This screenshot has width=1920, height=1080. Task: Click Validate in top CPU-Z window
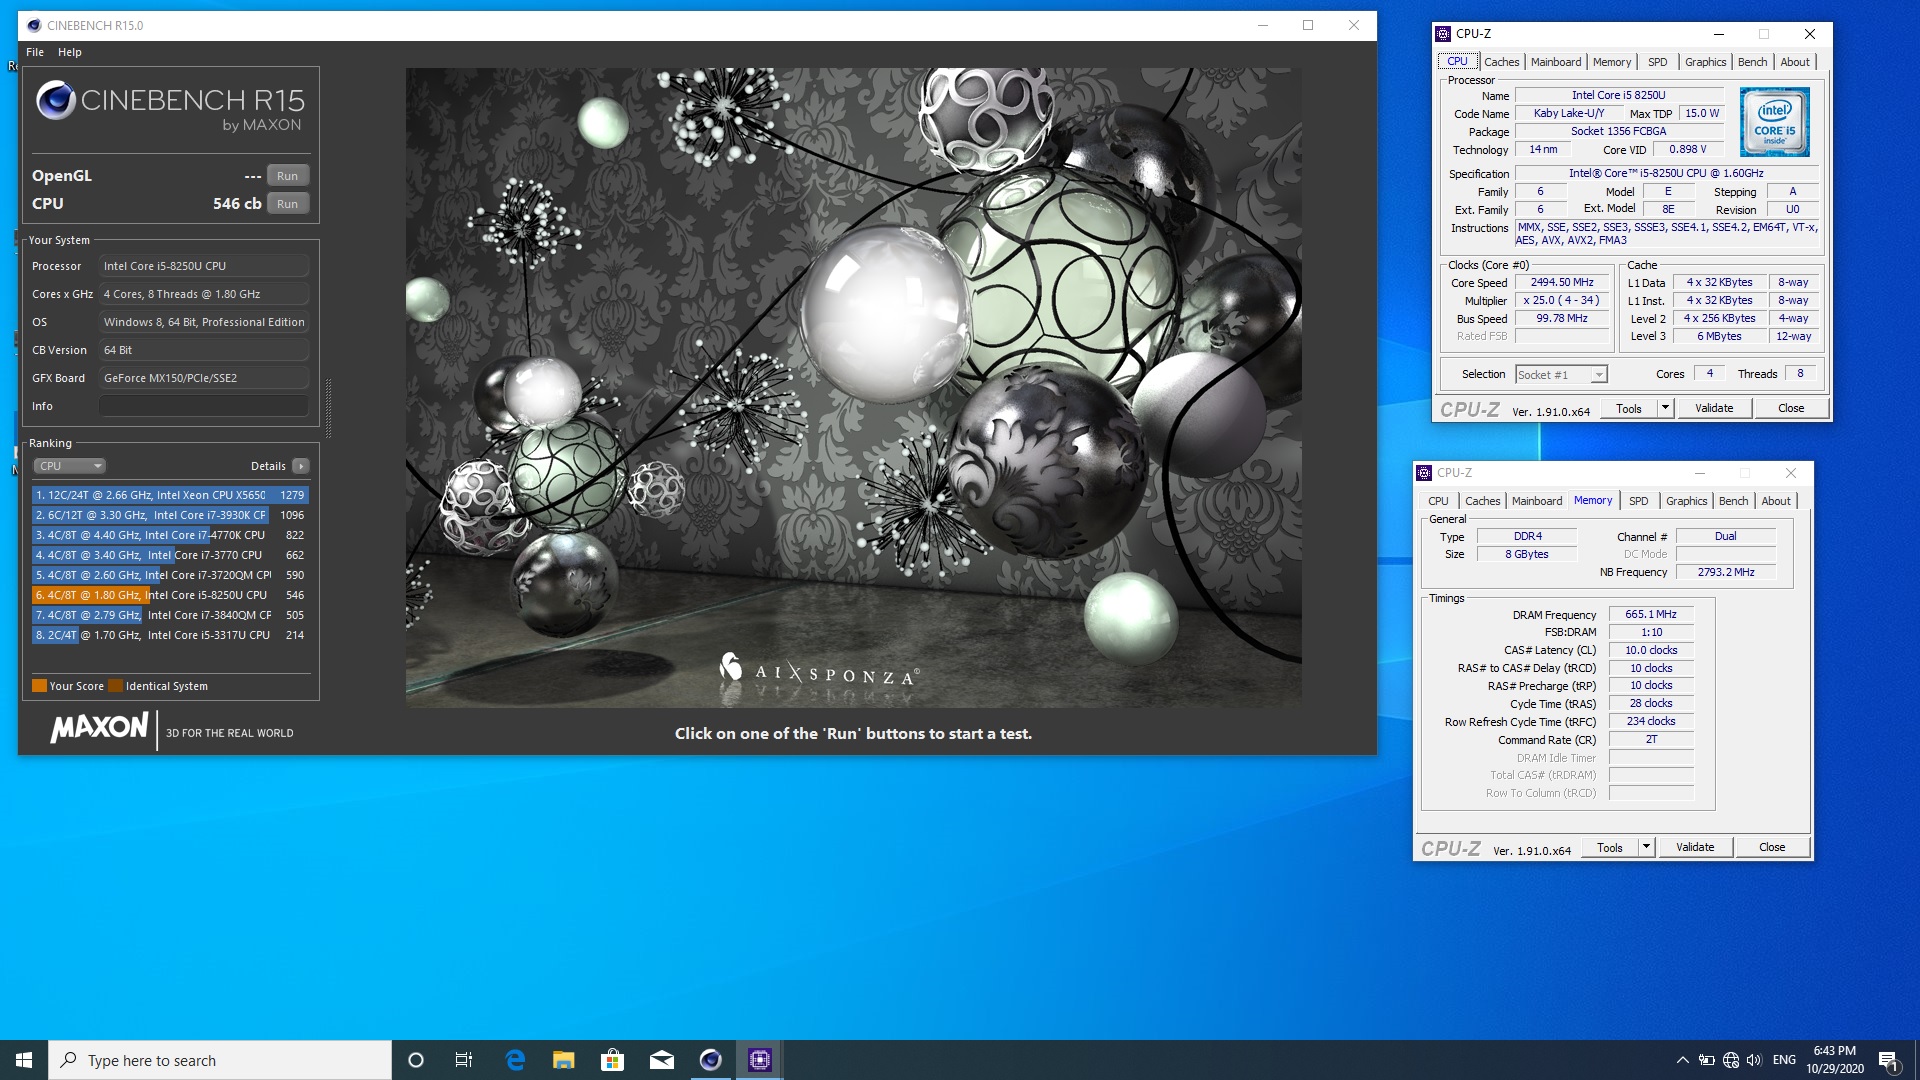[x=1714, y=408]
